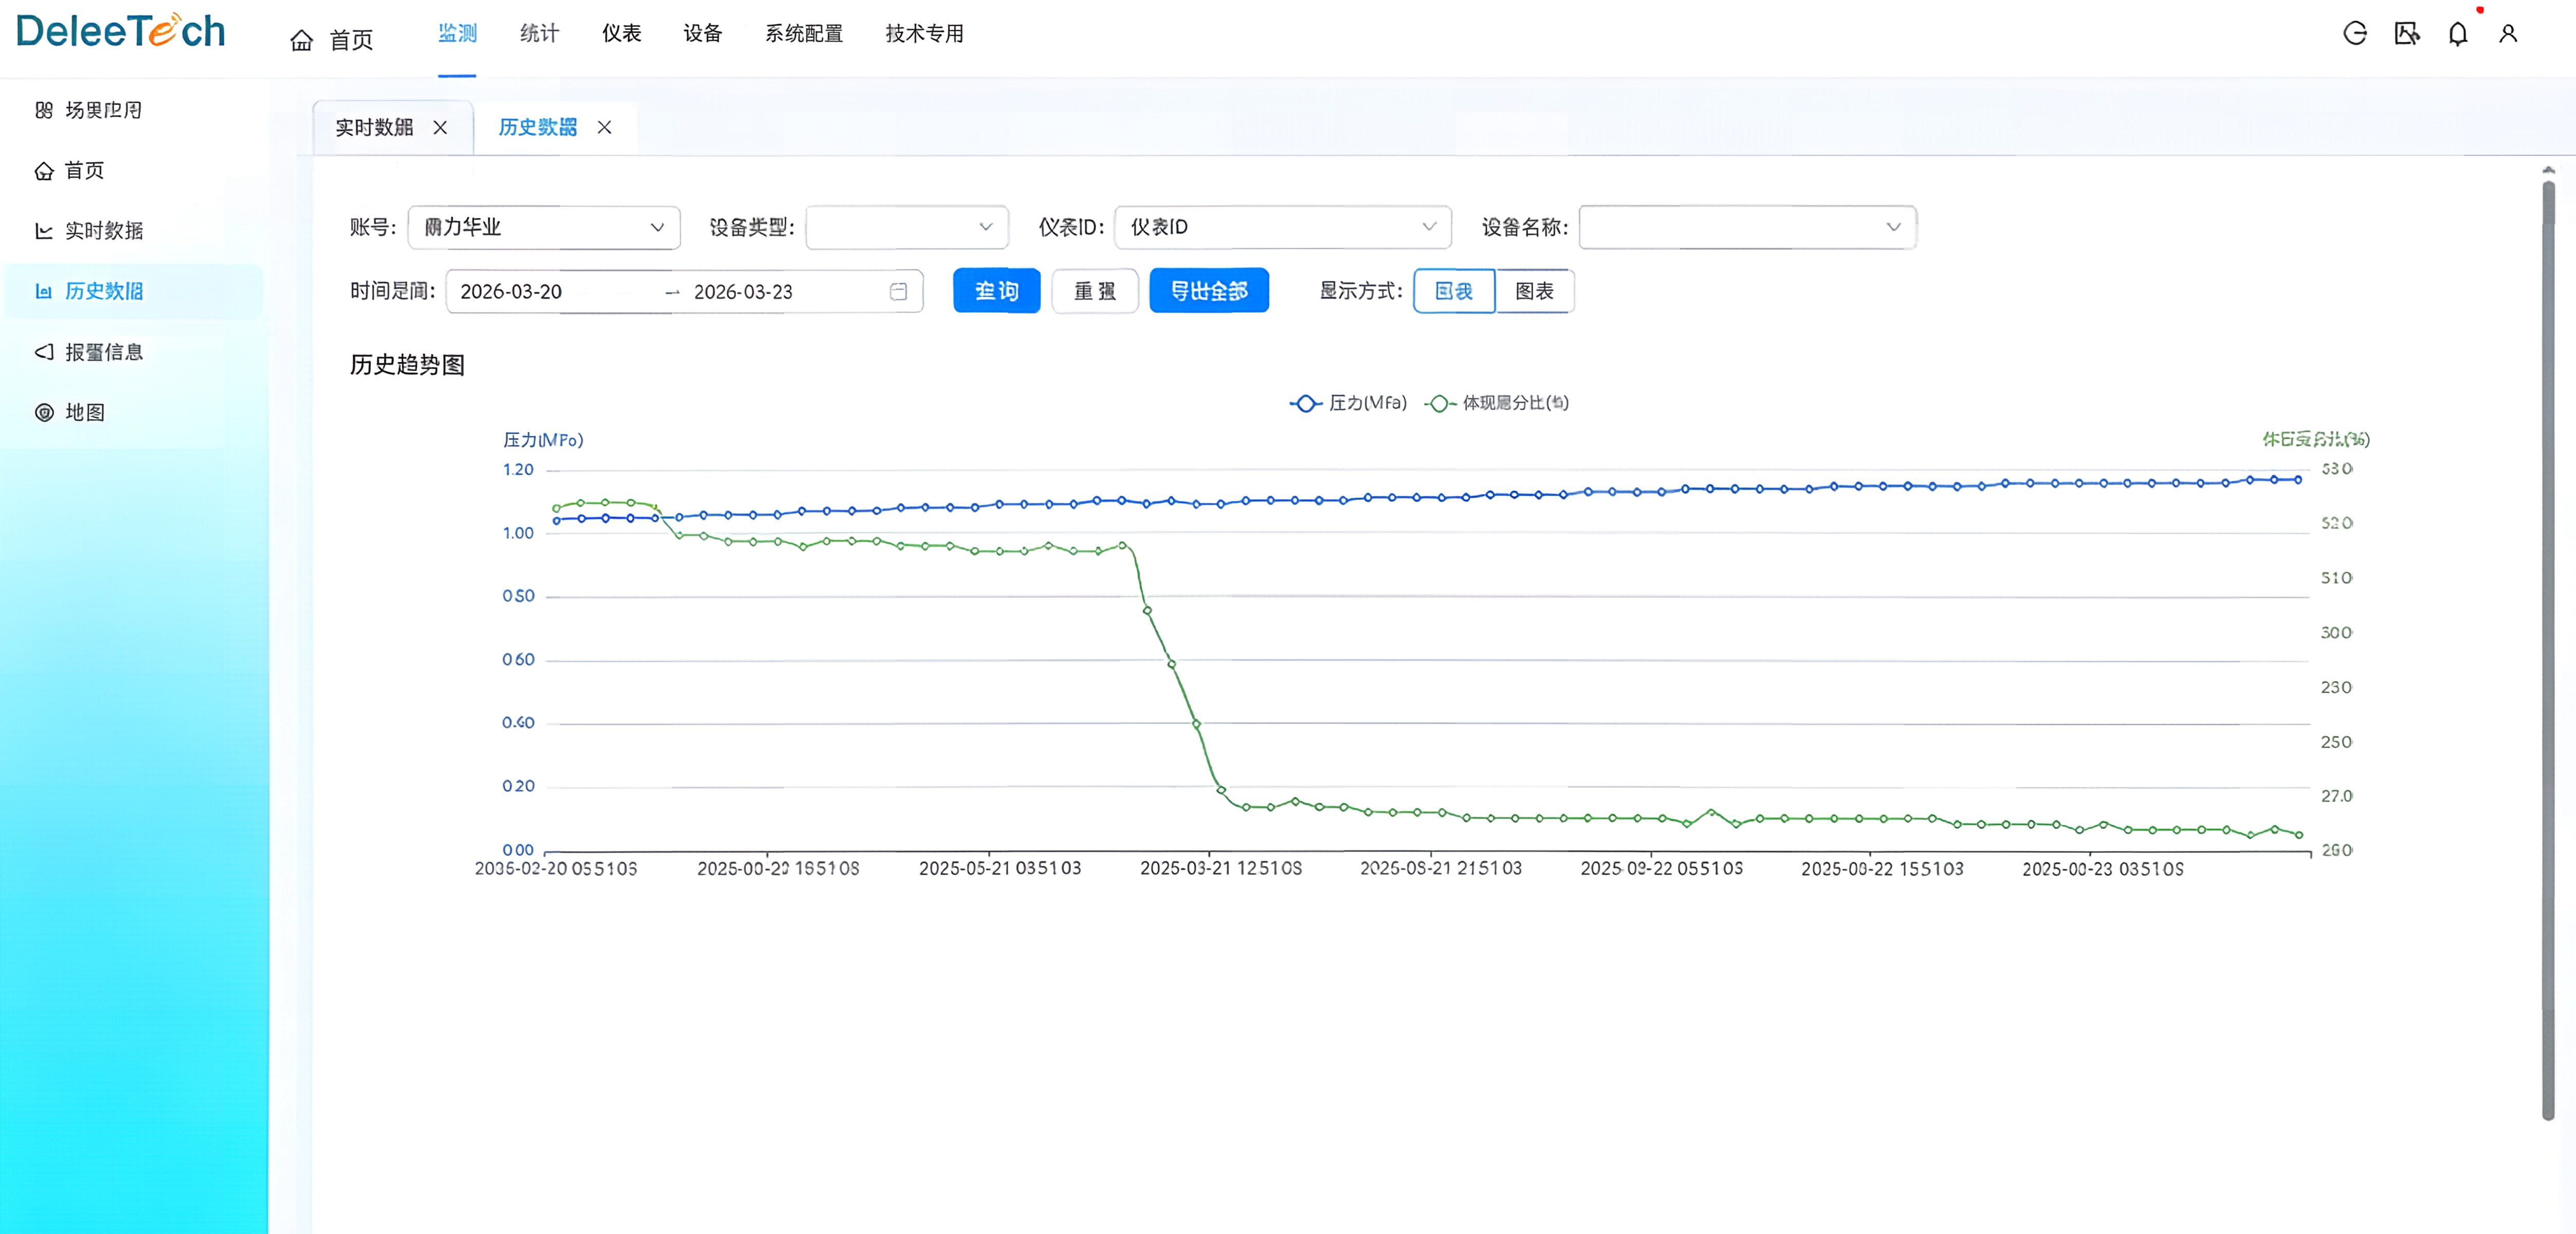Close the 实时数据 tab

[x=440, y=127]
